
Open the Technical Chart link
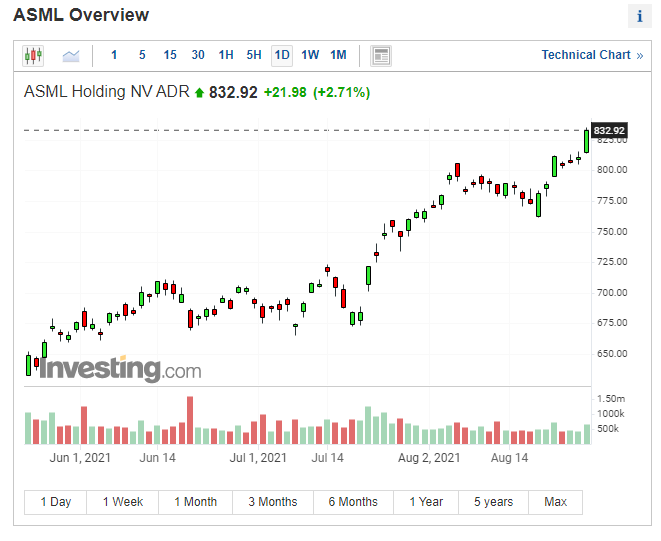tap(592, 55)
